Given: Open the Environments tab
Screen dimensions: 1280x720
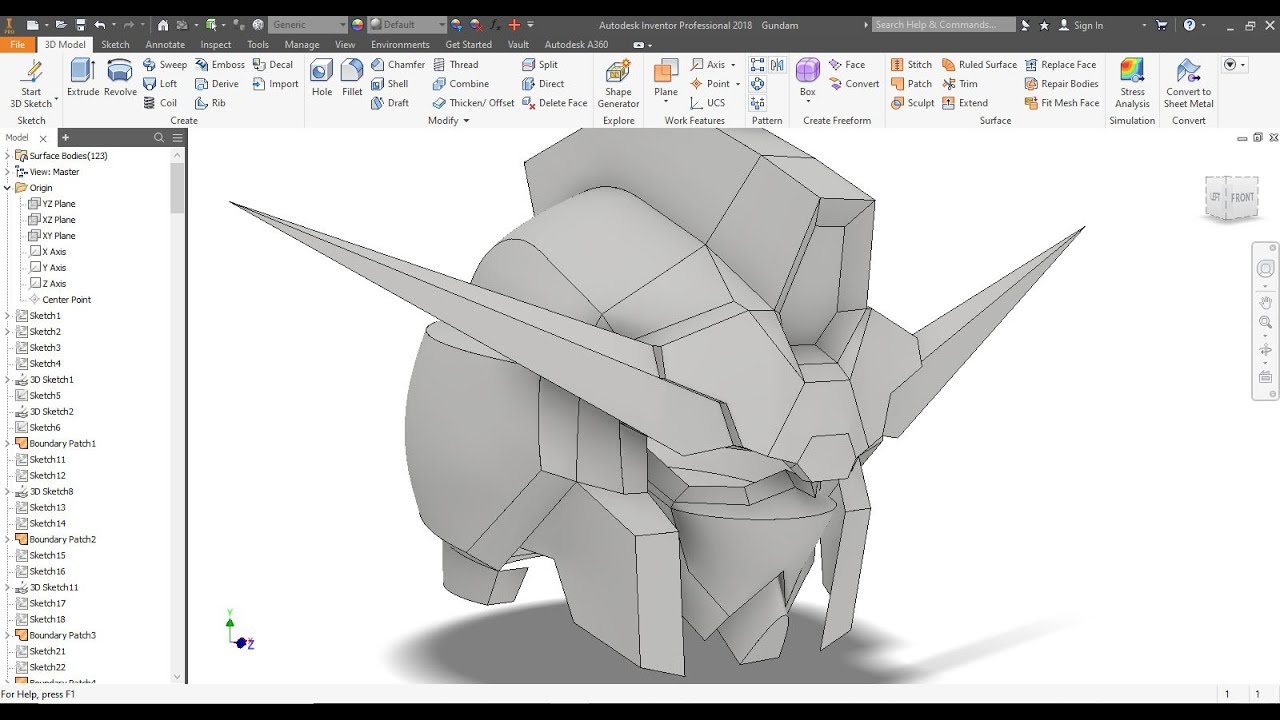Looking at the screenshot, I should pos(400,44).
